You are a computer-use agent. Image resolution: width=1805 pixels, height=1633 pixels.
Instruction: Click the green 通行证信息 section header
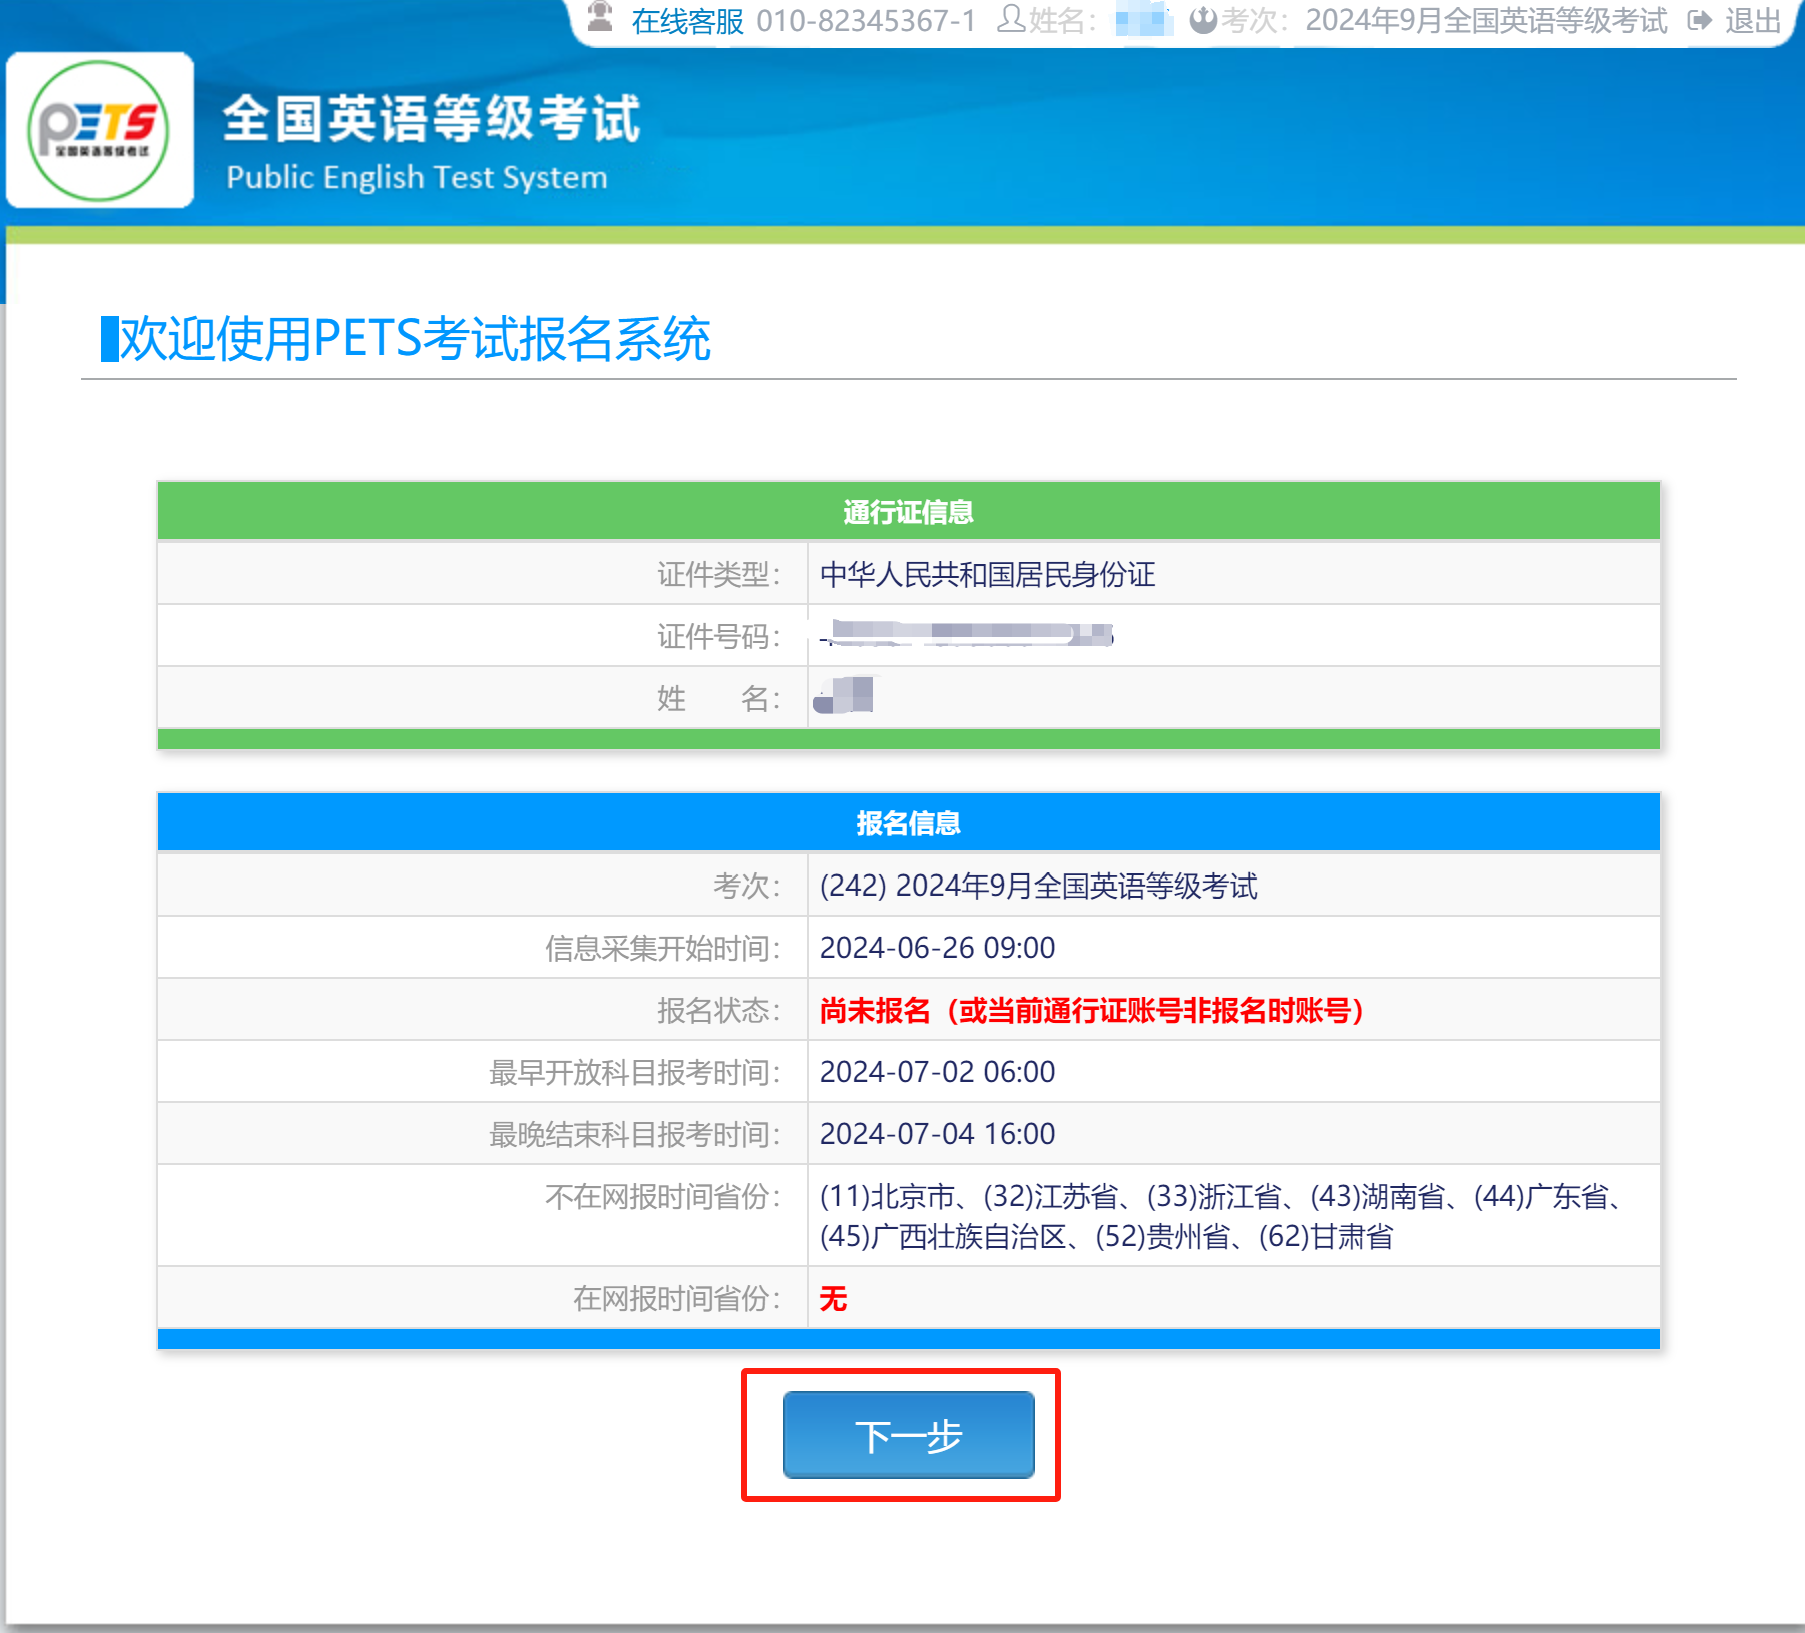click(907, 512)
